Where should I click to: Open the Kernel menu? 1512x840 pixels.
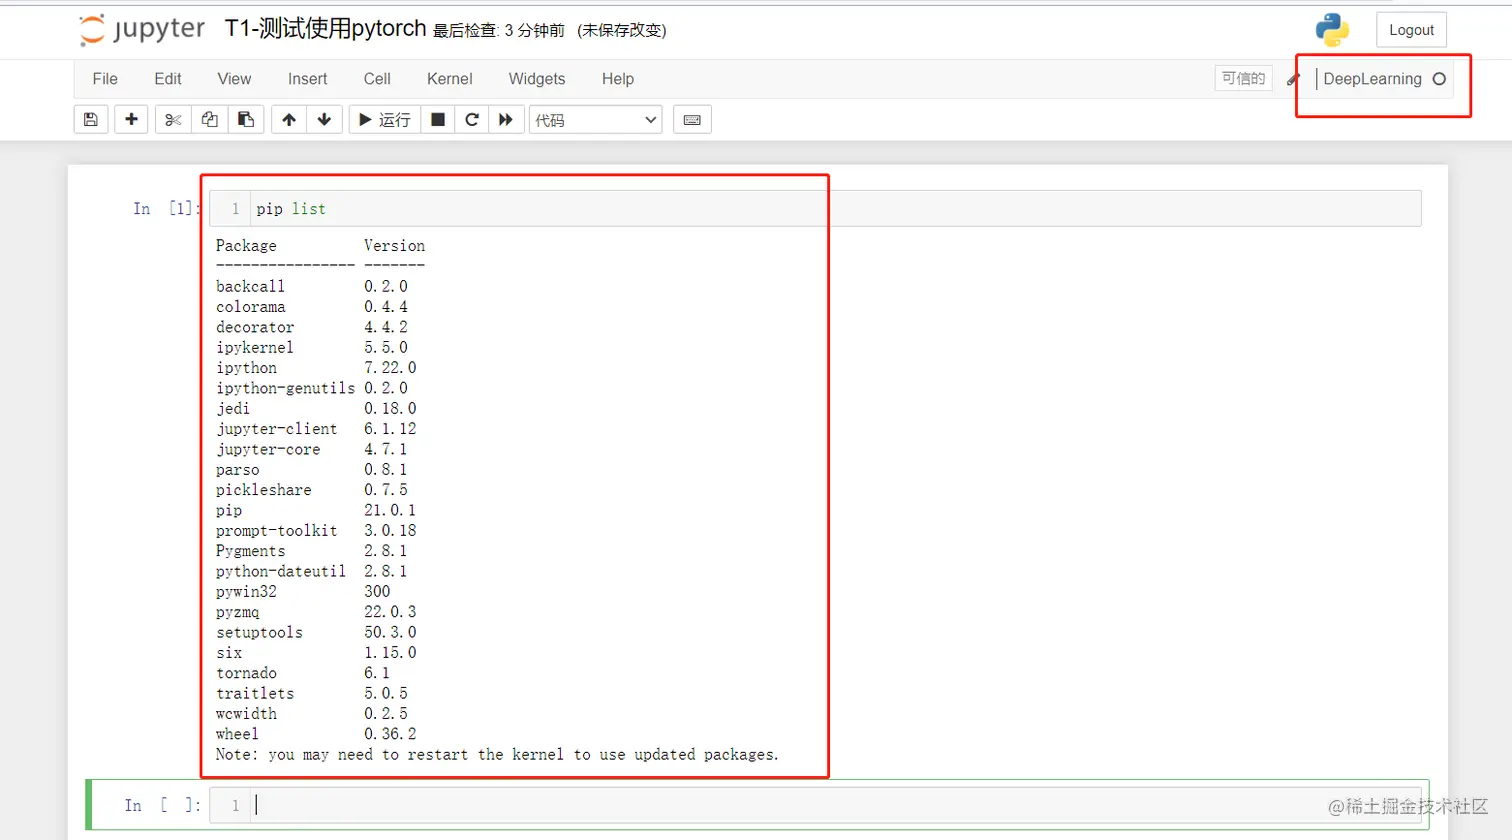[x=450, y=79]
